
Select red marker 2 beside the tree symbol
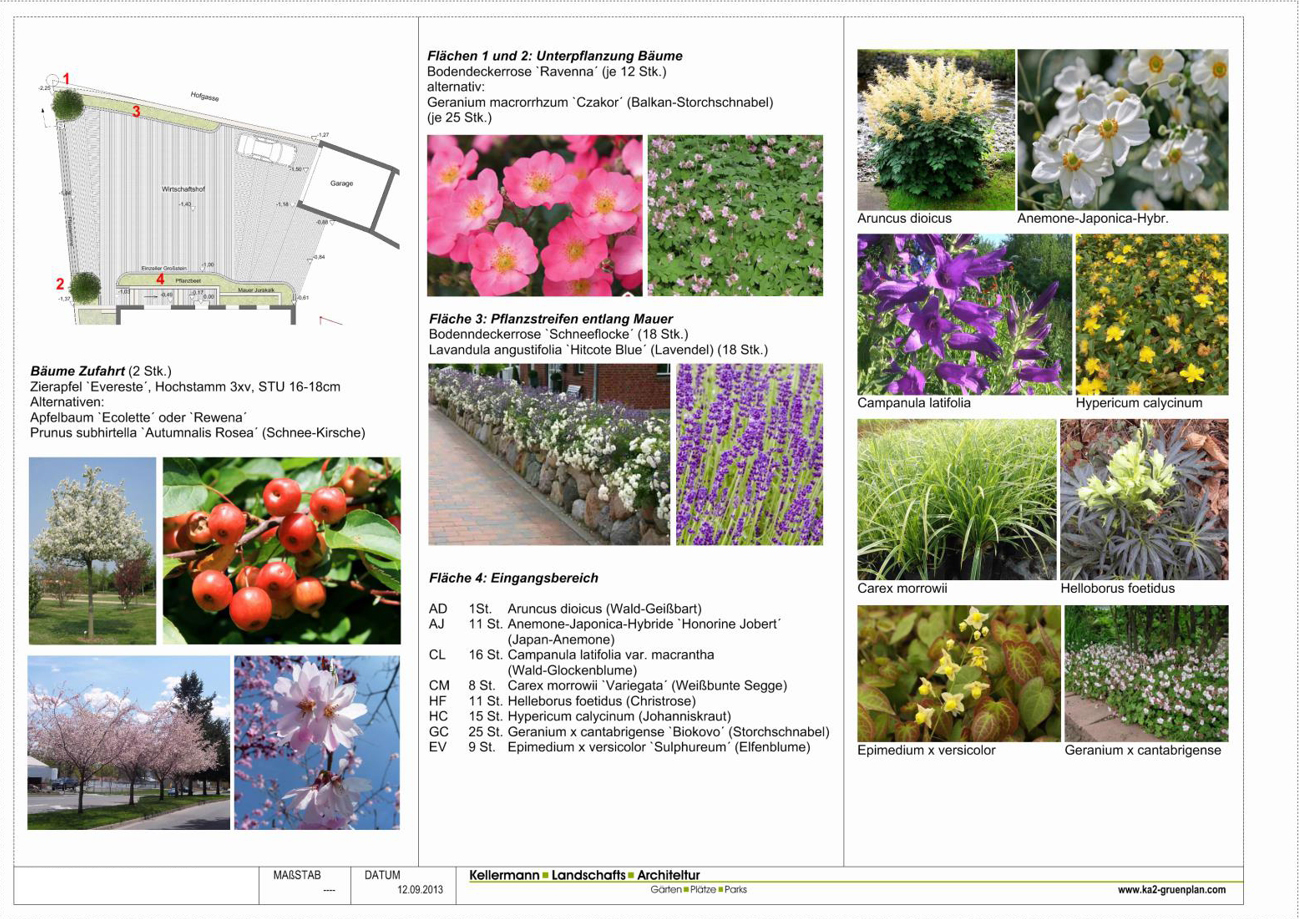pyautogui.click(x=60, y=285)
